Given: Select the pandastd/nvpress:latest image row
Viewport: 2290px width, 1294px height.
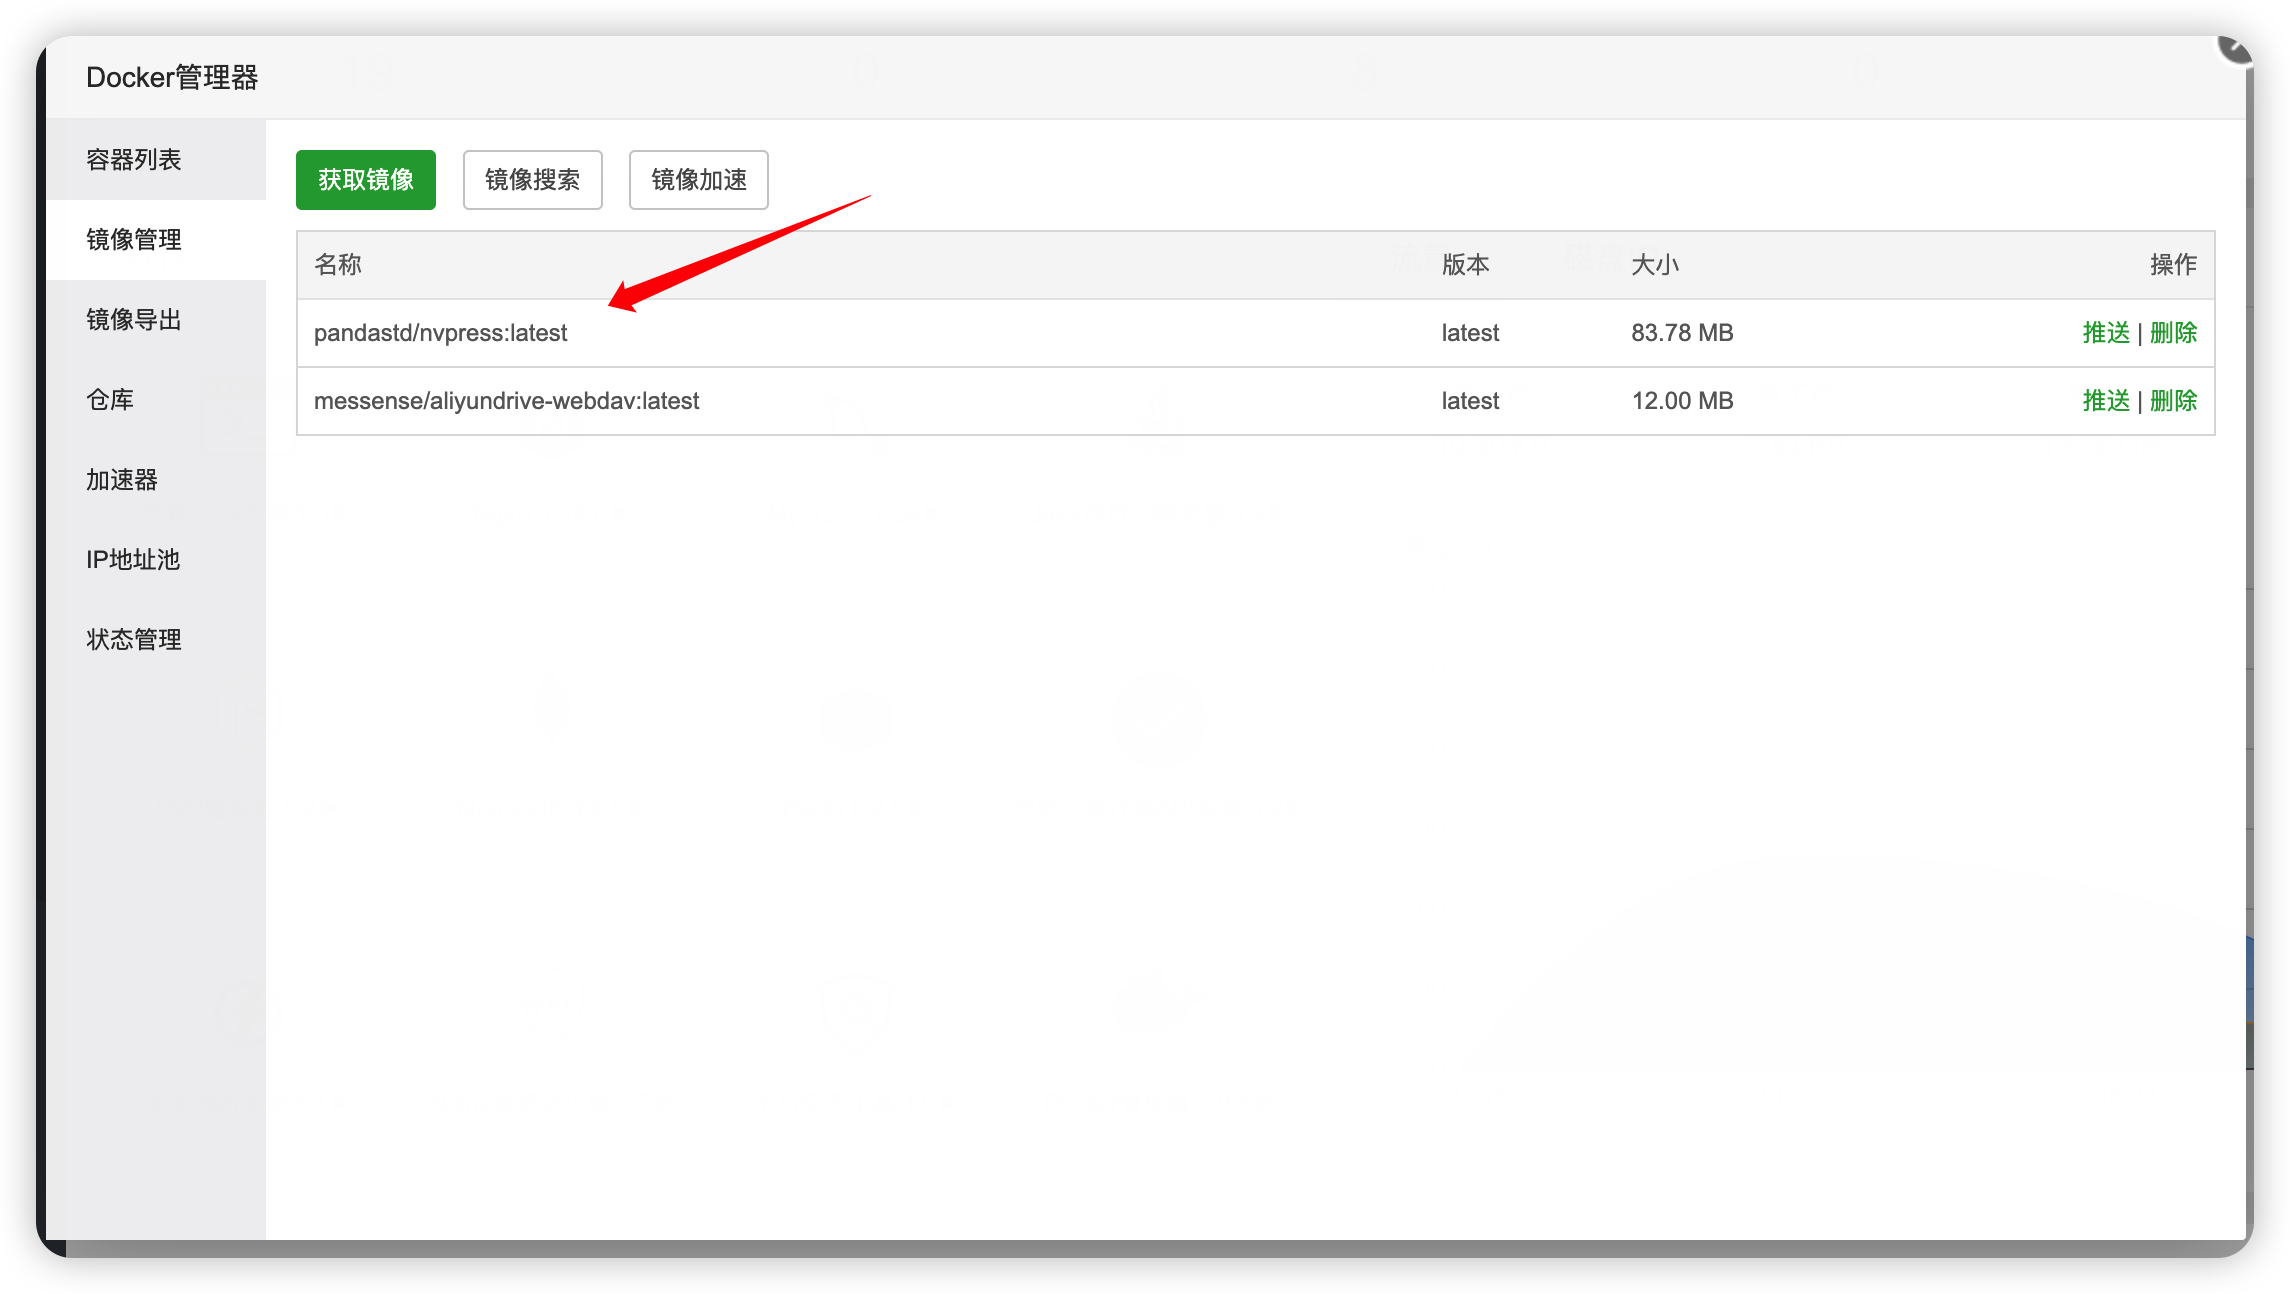Looking at the screenshot, I should point(440,333).
